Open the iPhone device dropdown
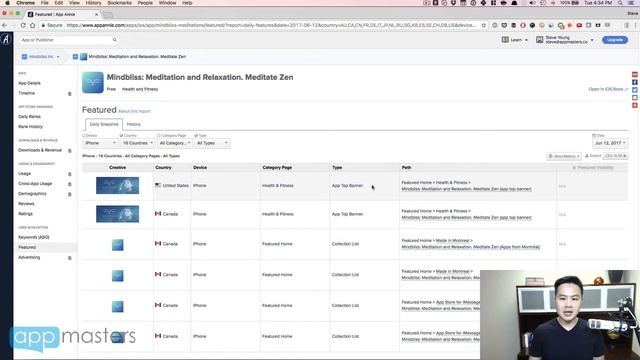Screen dimensions: 640x360 point(100,143)
